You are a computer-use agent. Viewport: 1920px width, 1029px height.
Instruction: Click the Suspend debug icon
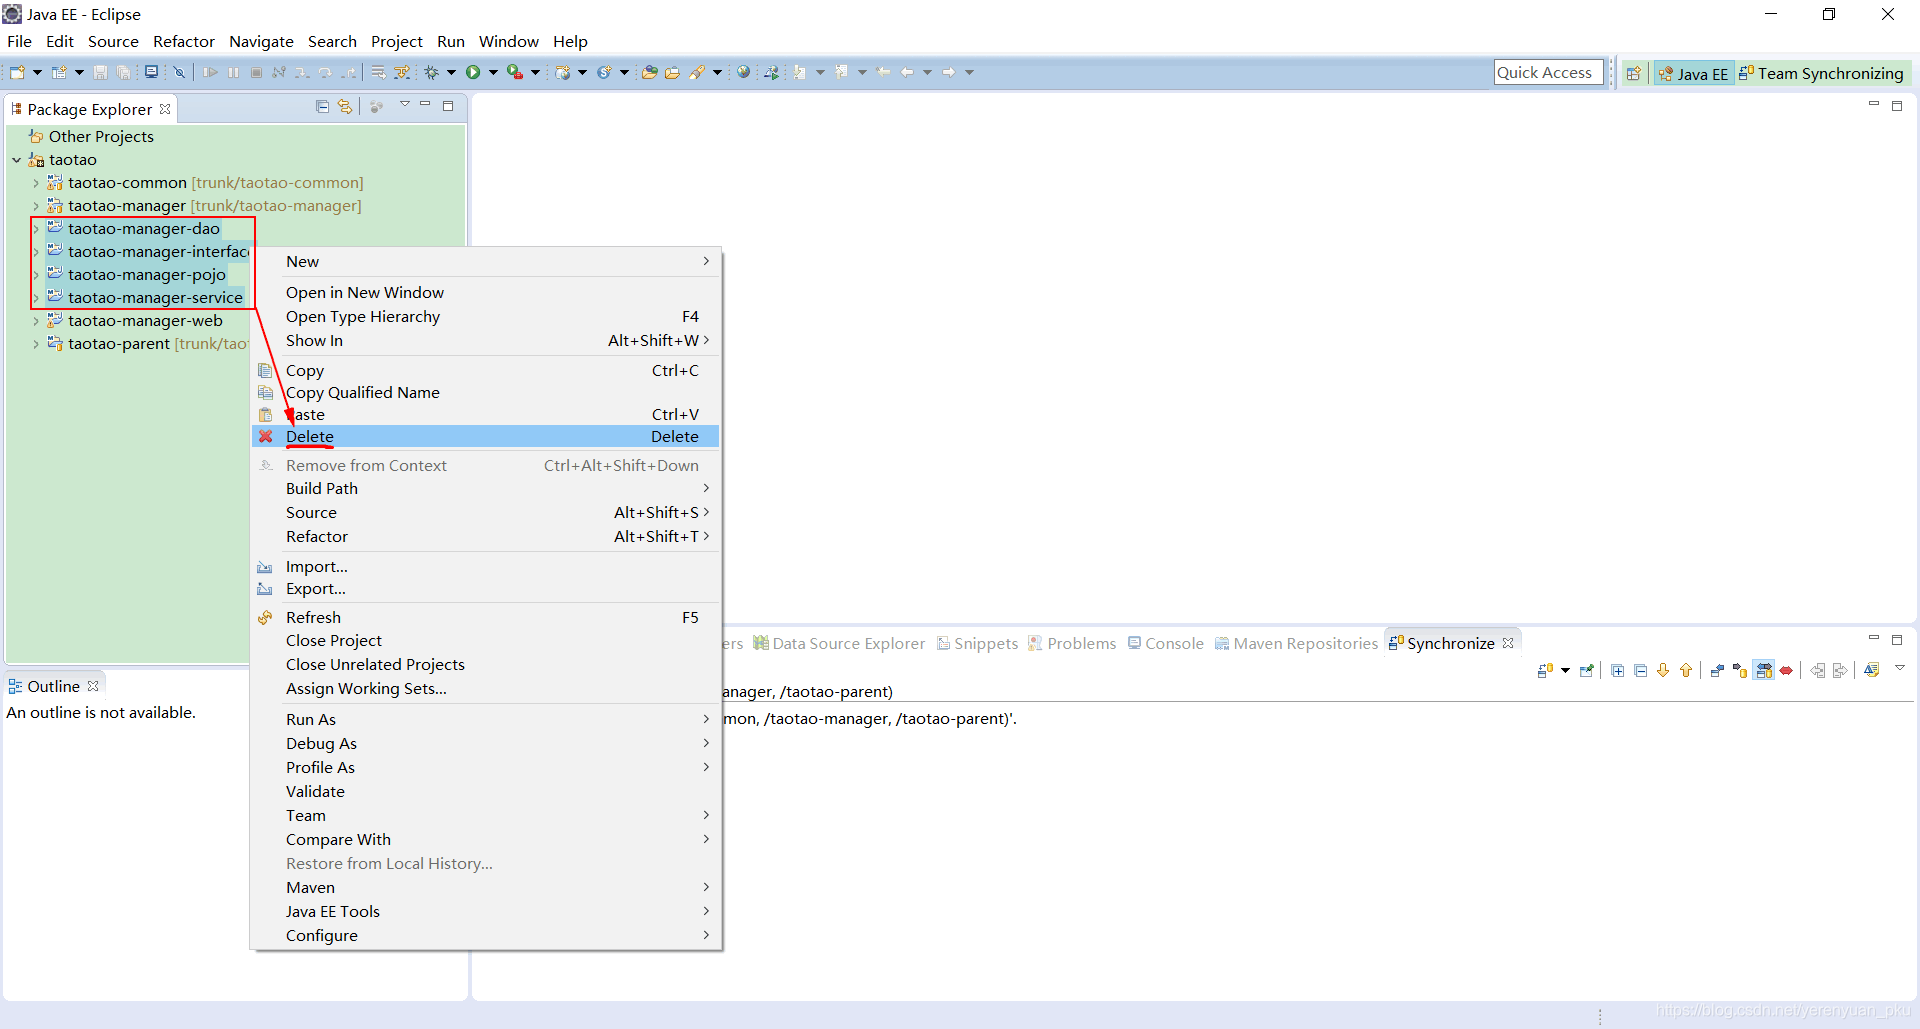[x=233, y=72]
